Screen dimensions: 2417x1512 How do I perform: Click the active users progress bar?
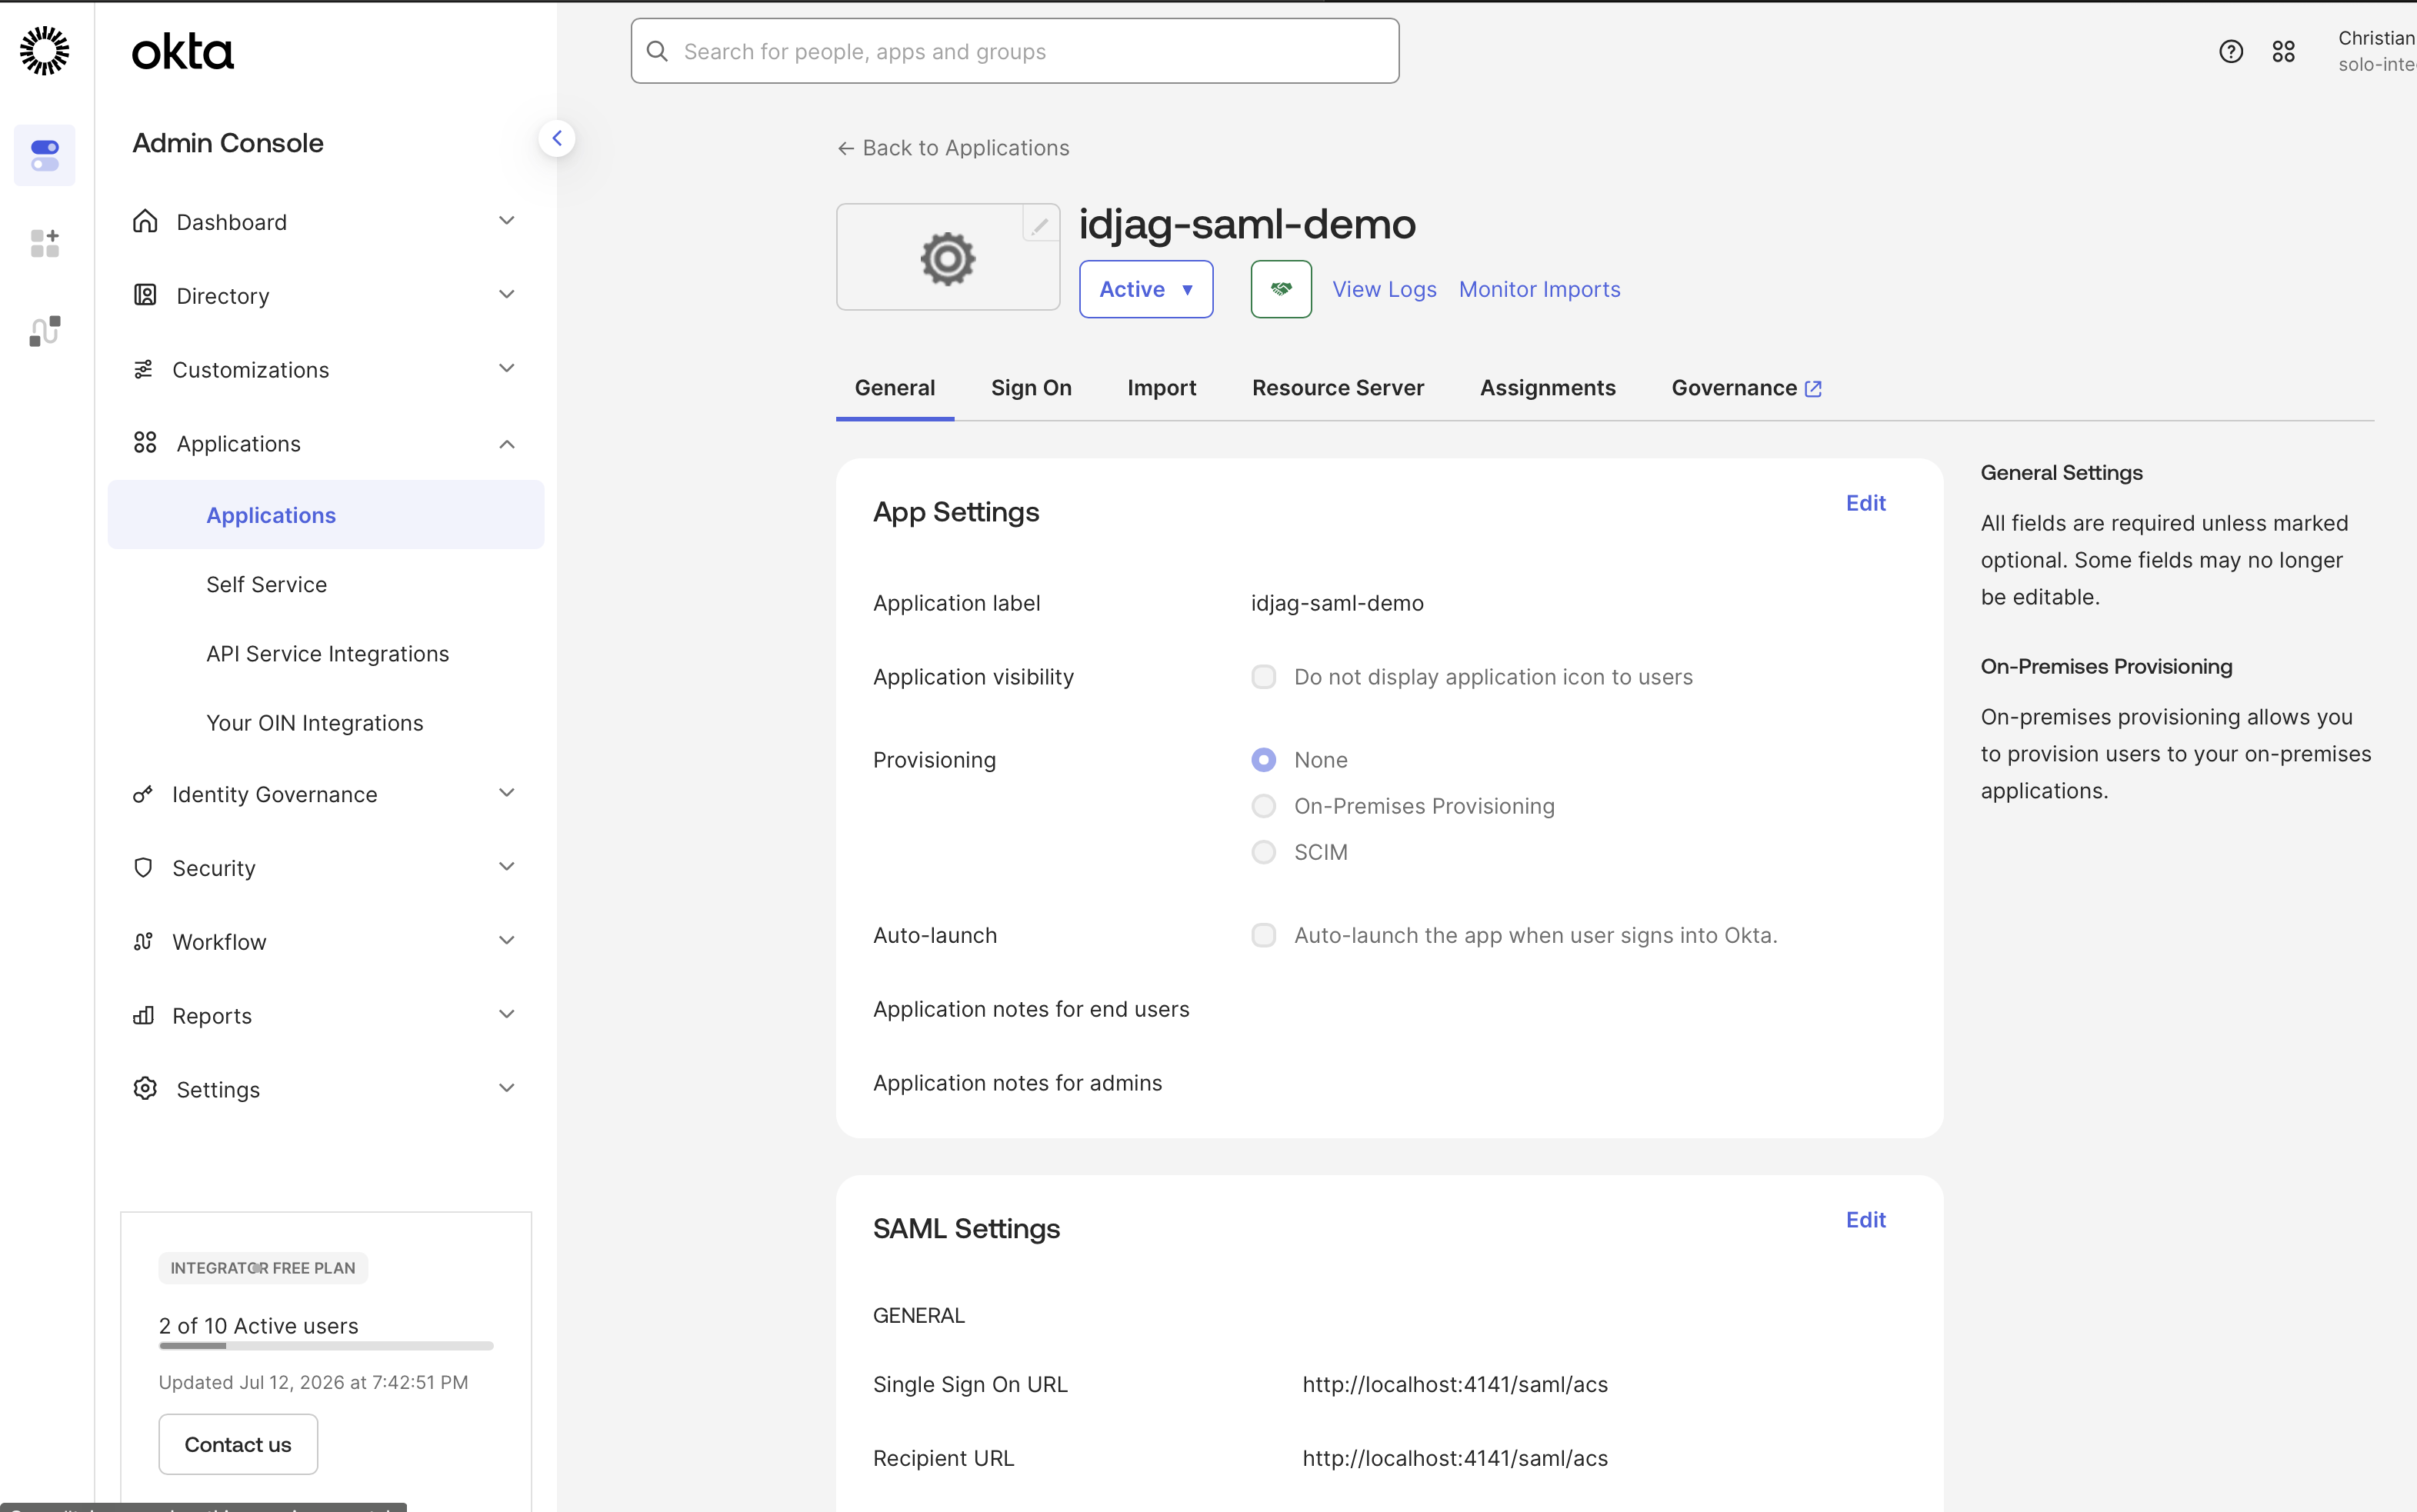tap(326, 1346)
